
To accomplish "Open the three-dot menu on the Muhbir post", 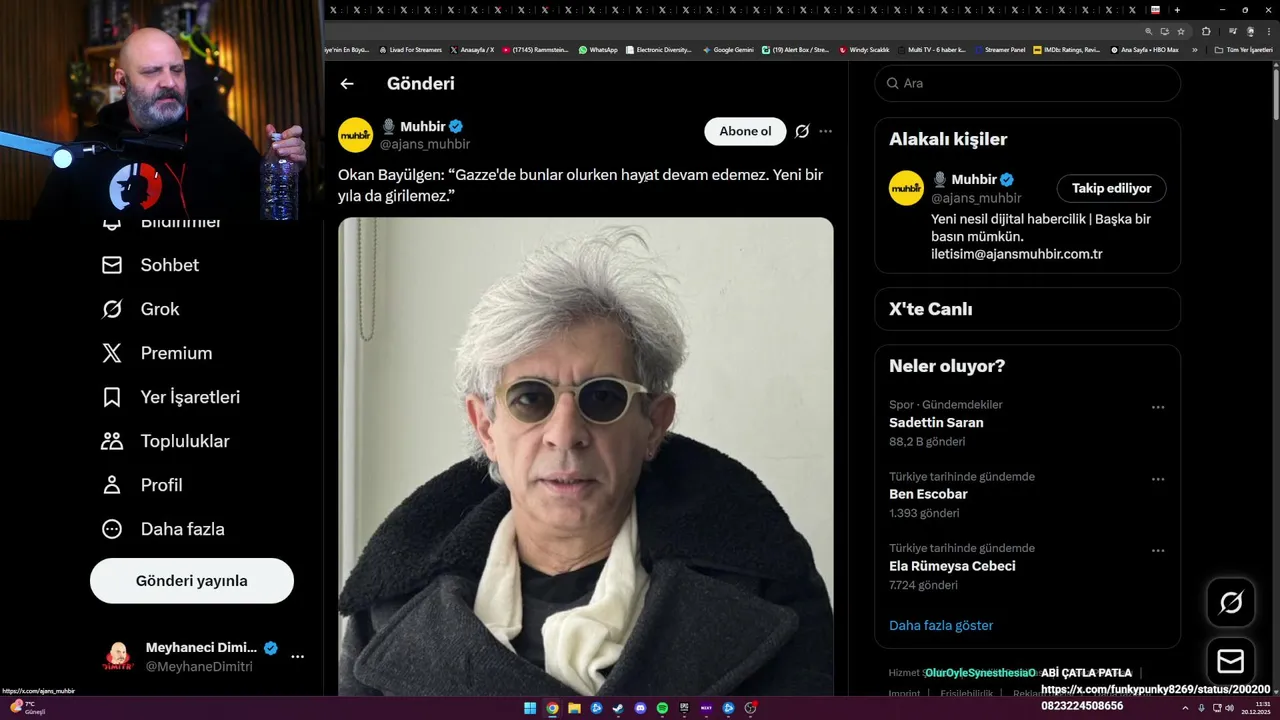I will coord(825,131).
